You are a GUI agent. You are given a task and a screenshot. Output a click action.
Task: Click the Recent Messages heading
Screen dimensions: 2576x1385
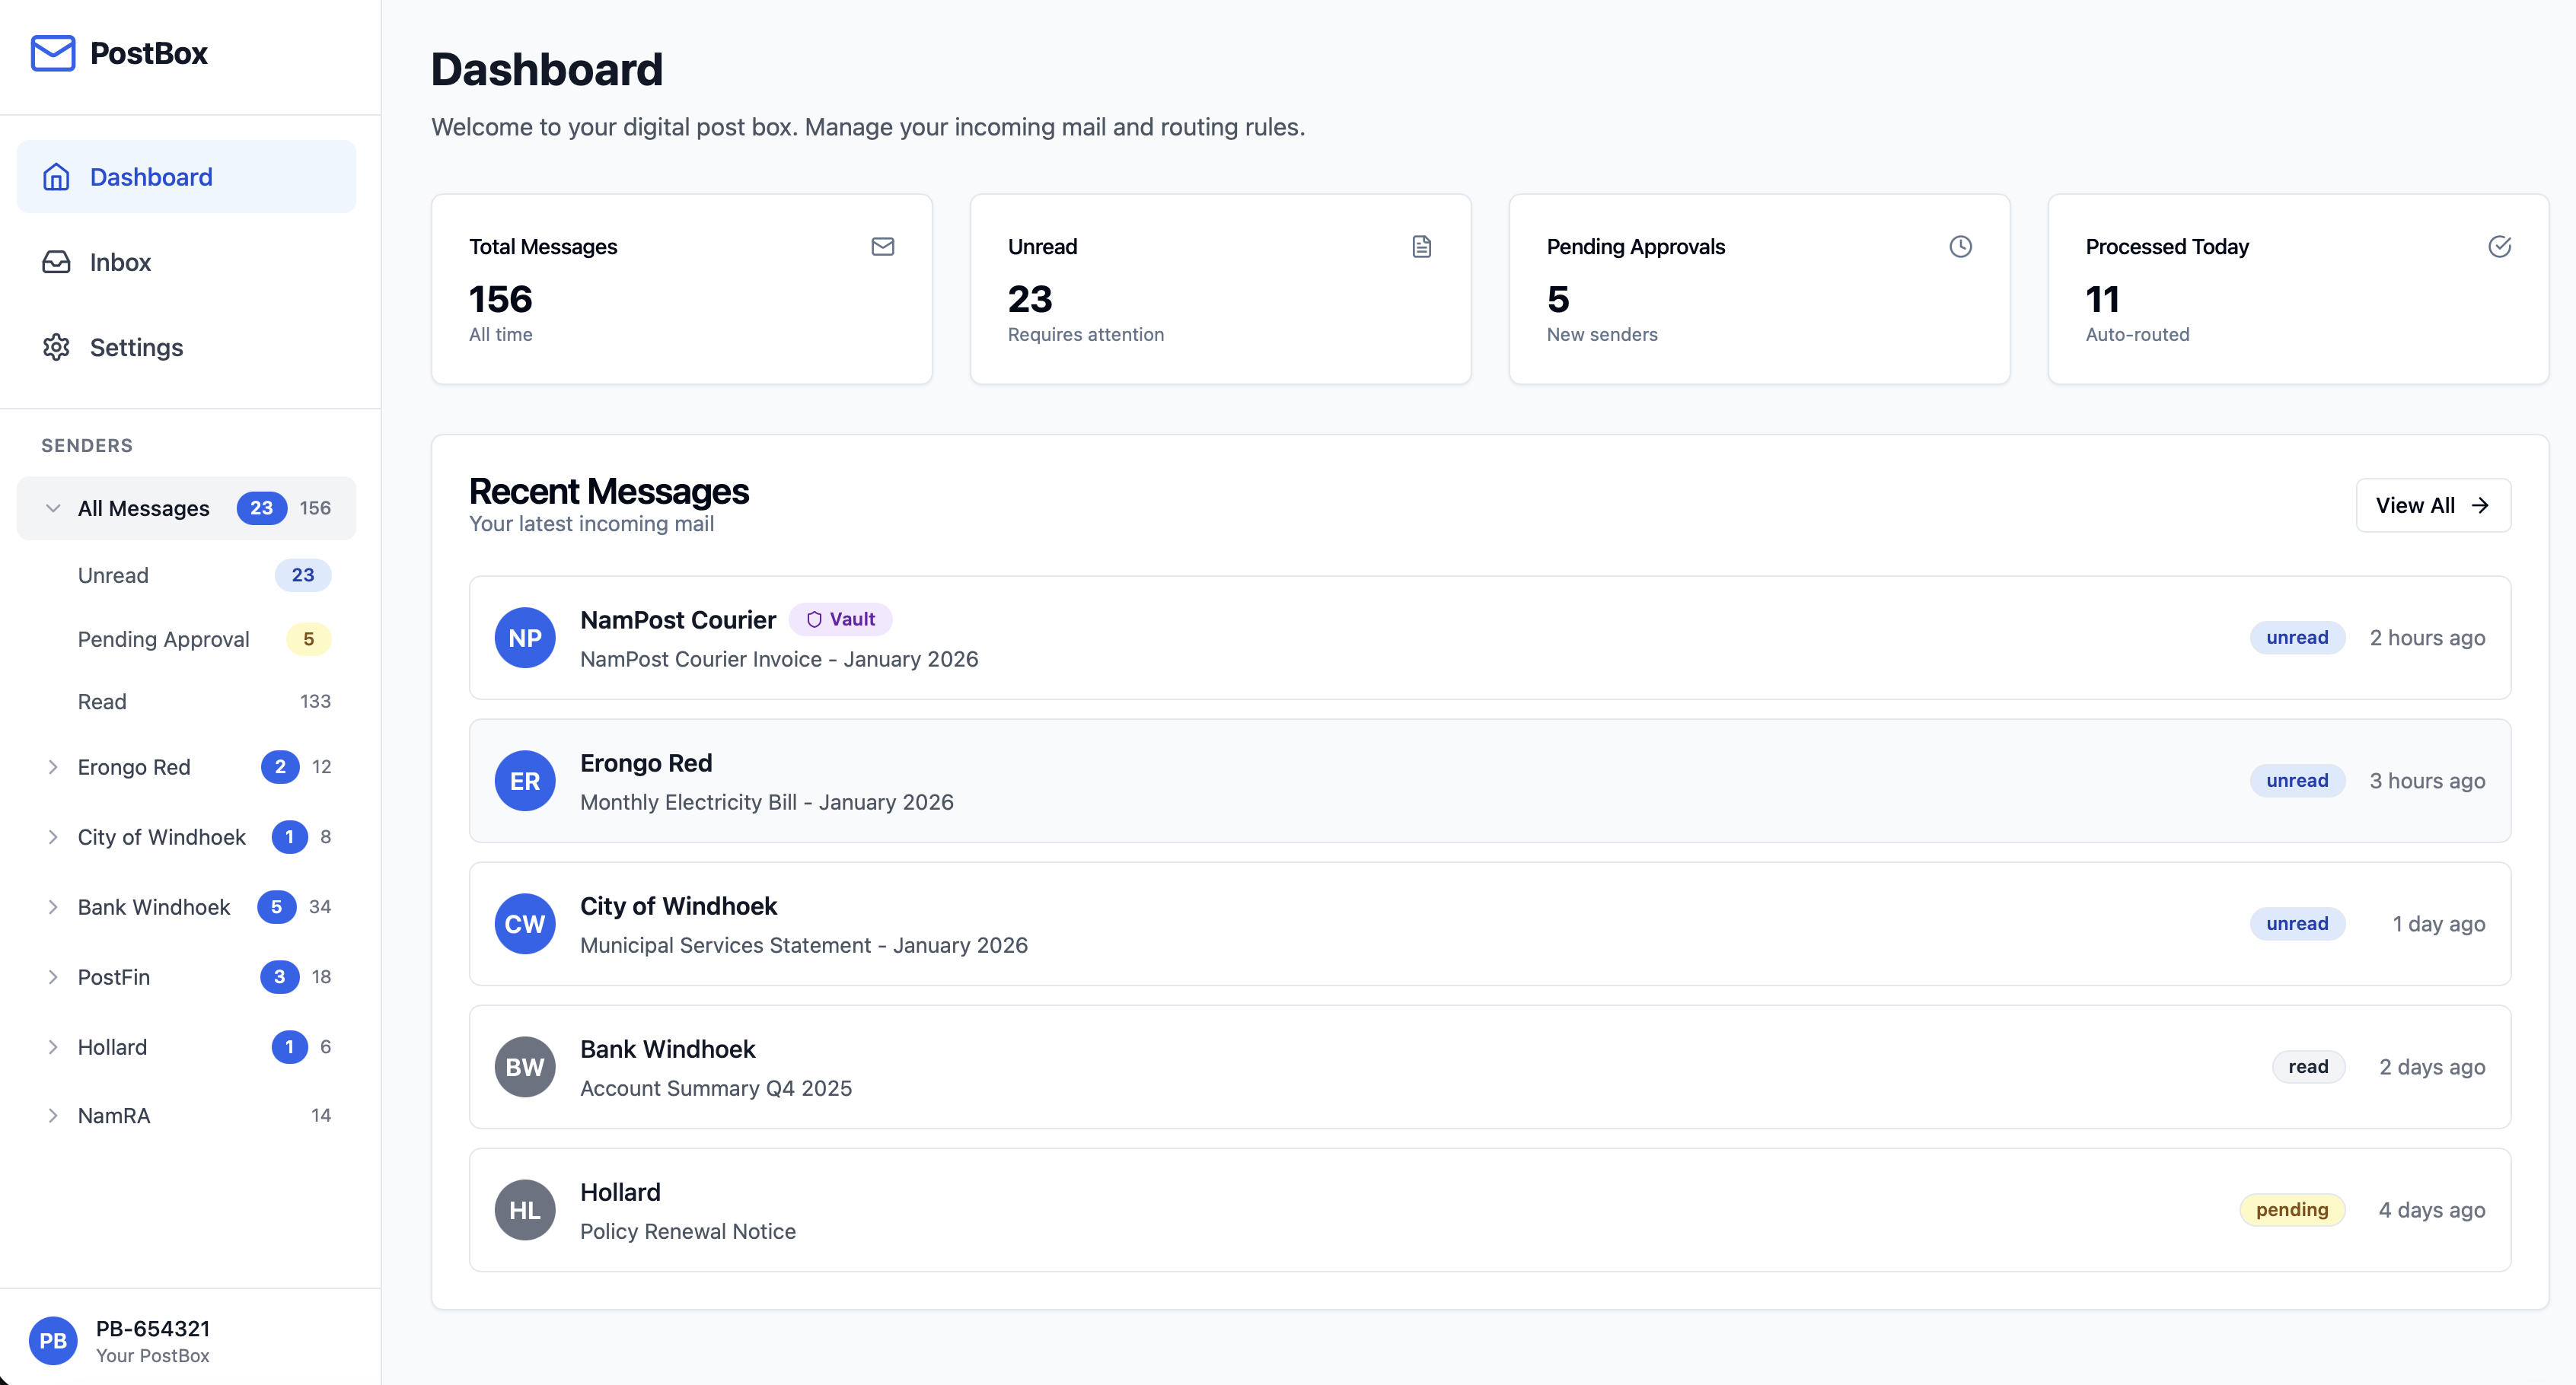[609, 491]
